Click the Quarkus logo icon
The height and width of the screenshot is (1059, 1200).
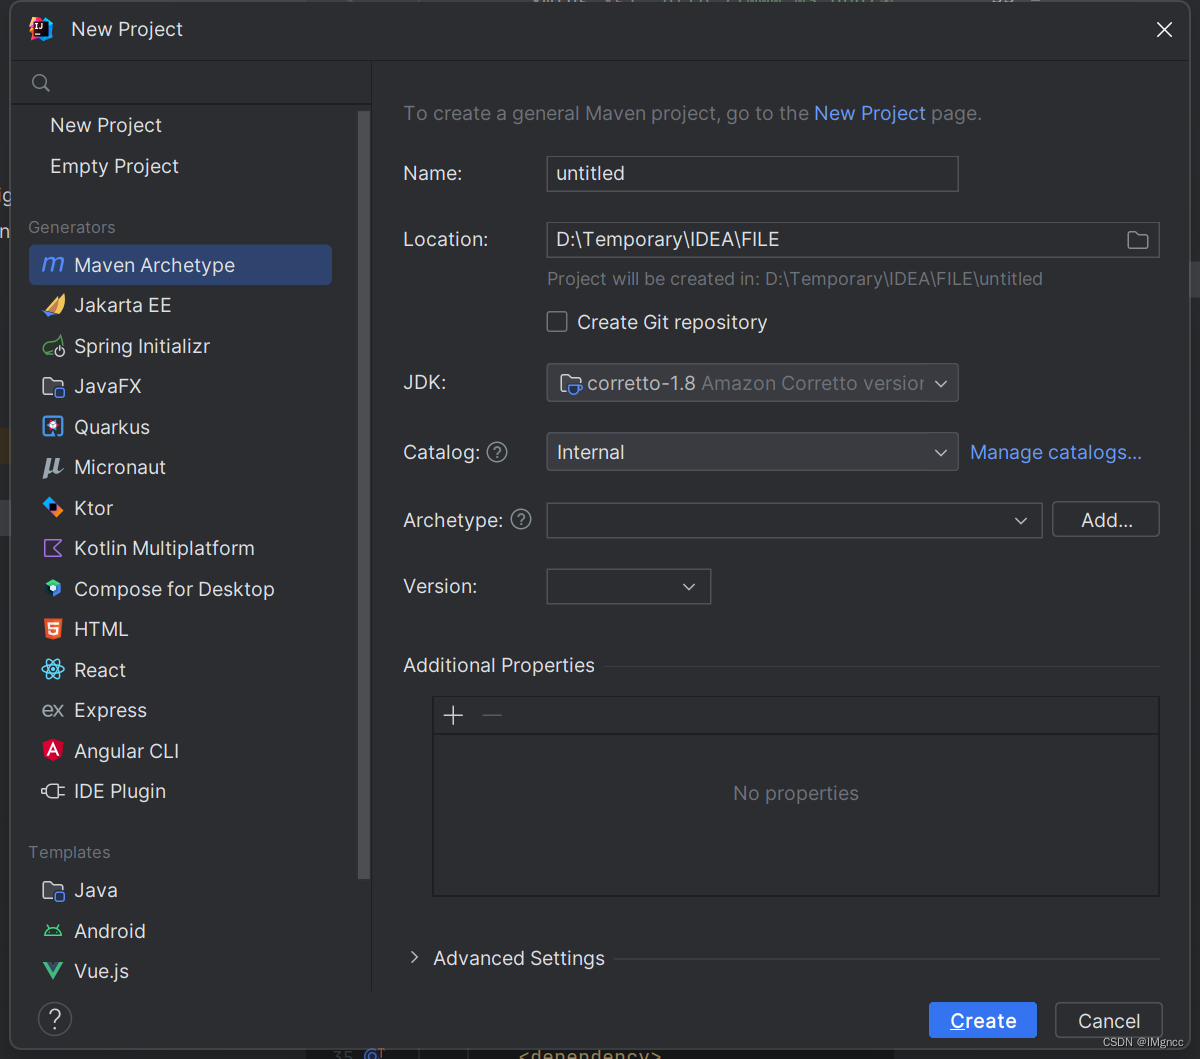click(x=53, y=427)
